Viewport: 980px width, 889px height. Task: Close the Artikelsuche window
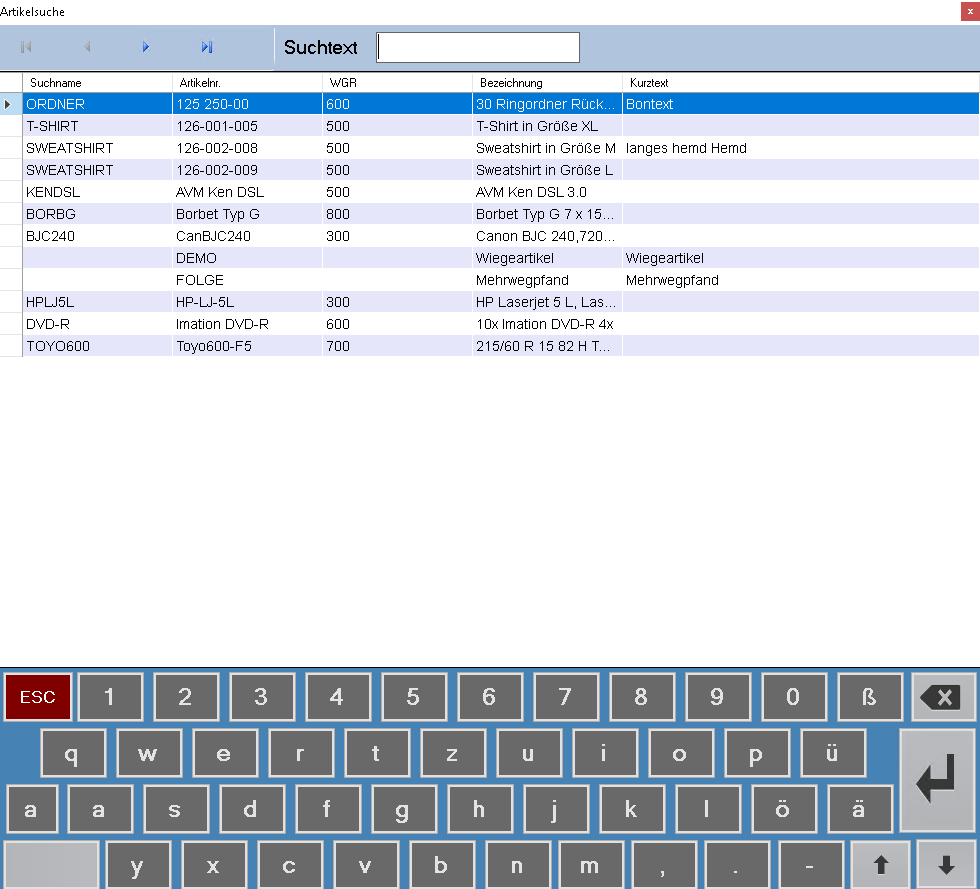[970, 11]
